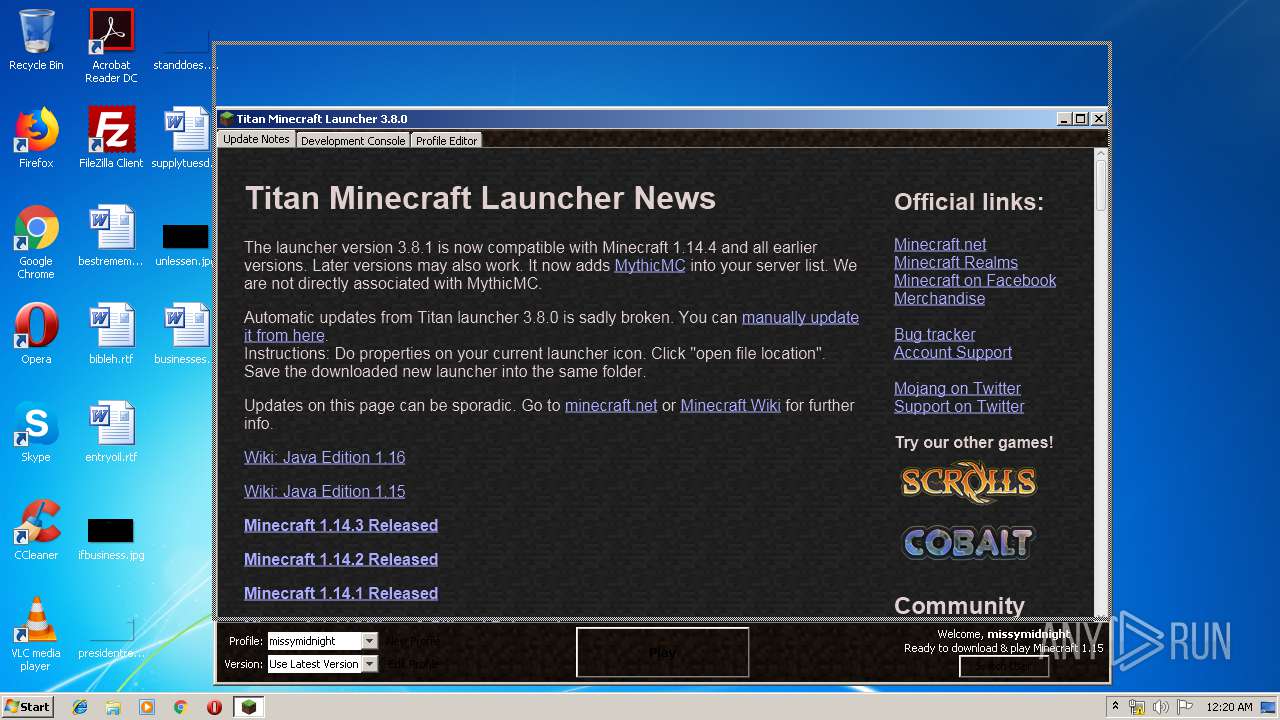Open Windows Explorer in the taskbar
Viewport: 1280px width, 720px height.
pyautogui.click(x=113, y=707)
